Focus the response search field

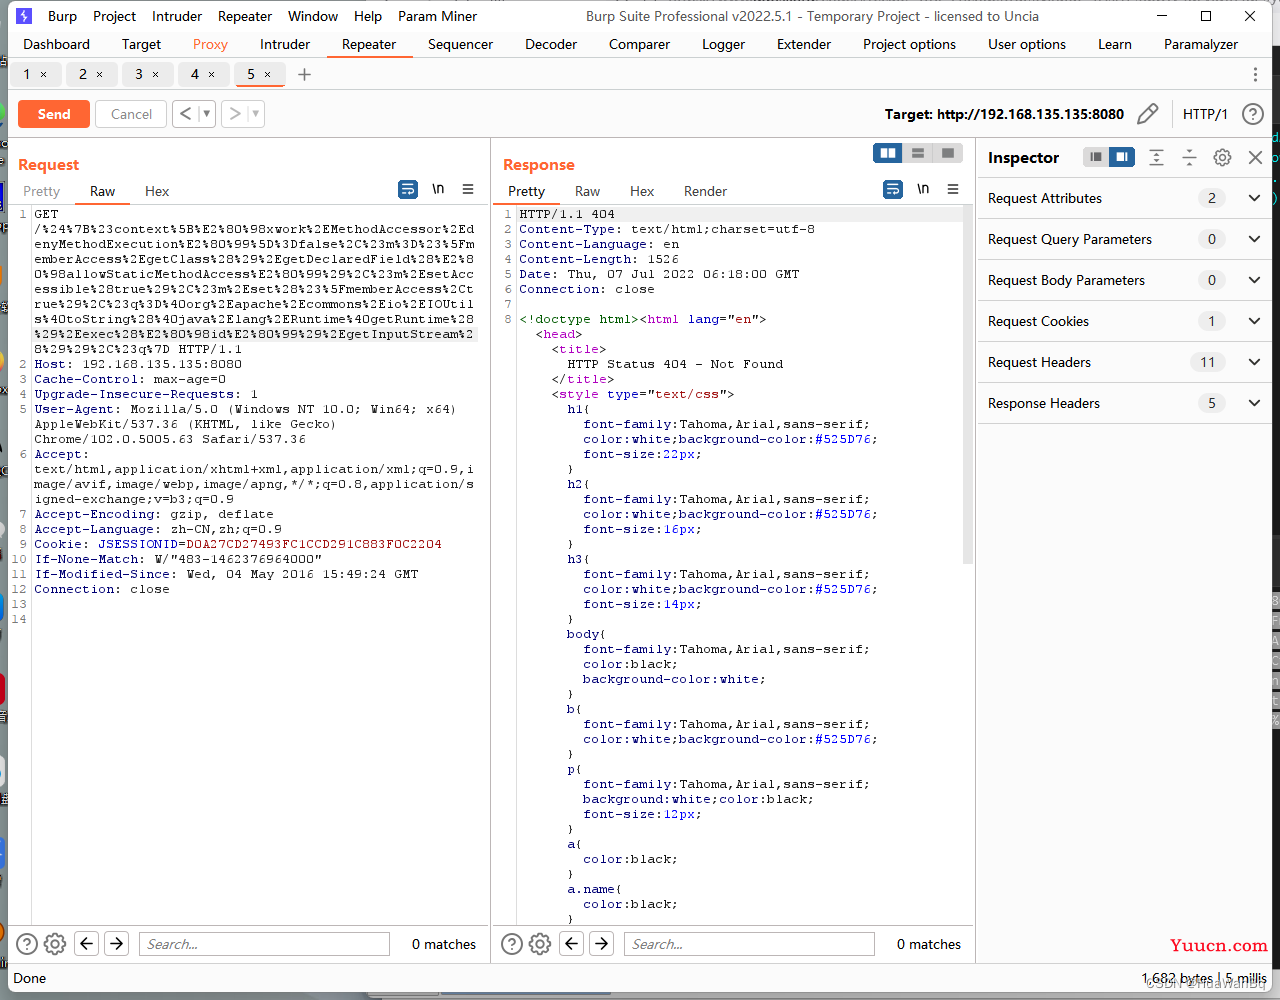click(x=749, y=944)
